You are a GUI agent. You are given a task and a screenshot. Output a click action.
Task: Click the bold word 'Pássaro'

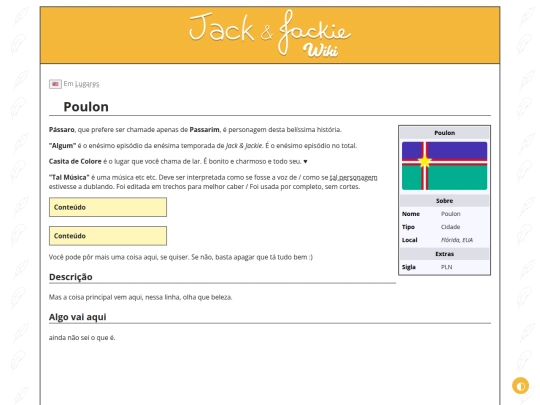(x=62, y=130)
